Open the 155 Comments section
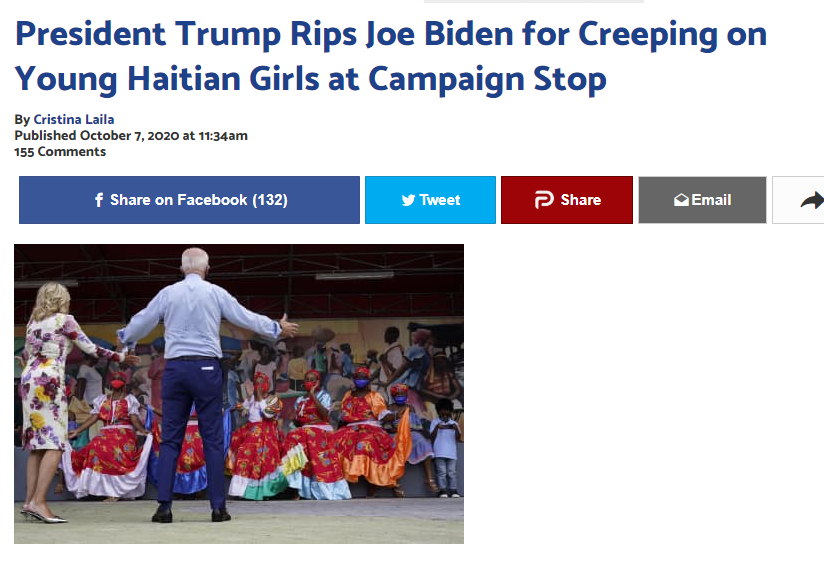Image resolution: width=824 pixels, height=561 pixels. coord(60,152)
